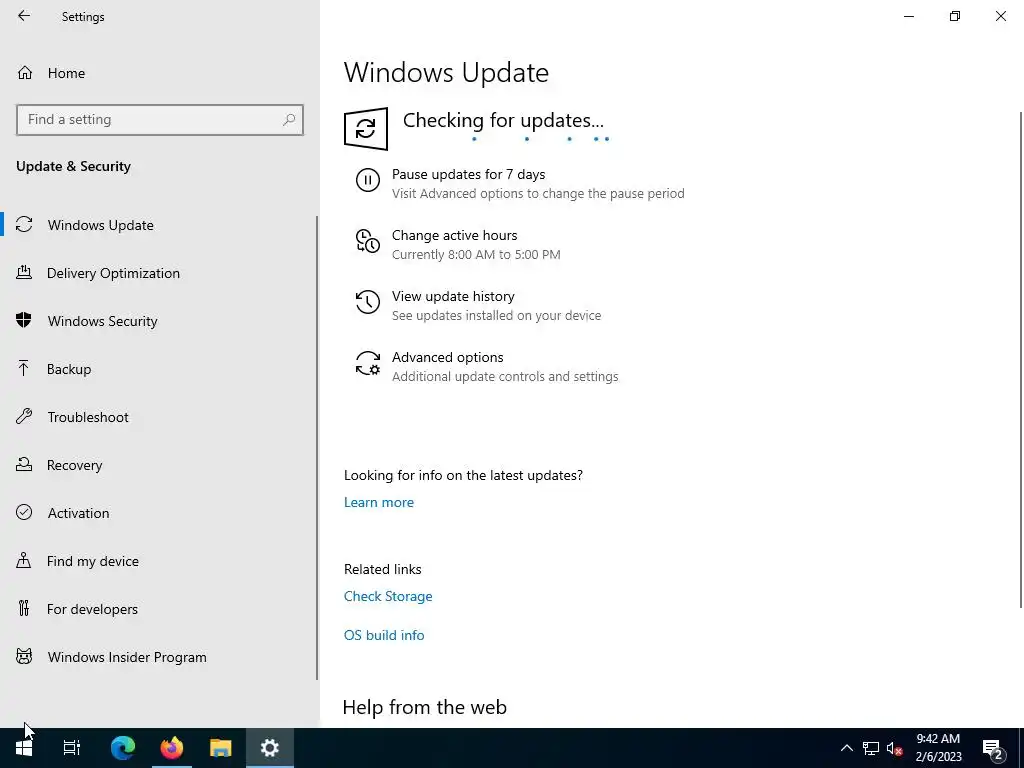Screen dimensions: 1024x768
Task: Click the Checking for updates status text
Action: point(503,120)
